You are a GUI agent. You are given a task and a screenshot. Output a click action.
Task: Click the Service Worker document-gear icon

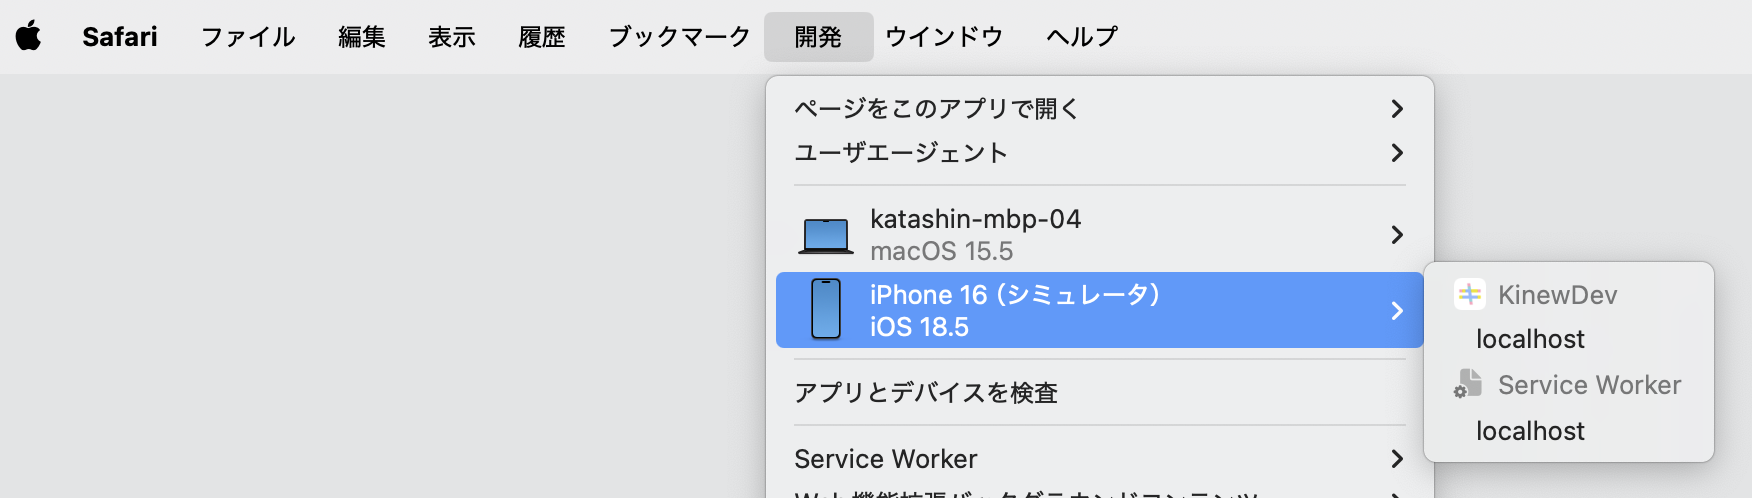pyautogui.click(x=1468, y=384)
